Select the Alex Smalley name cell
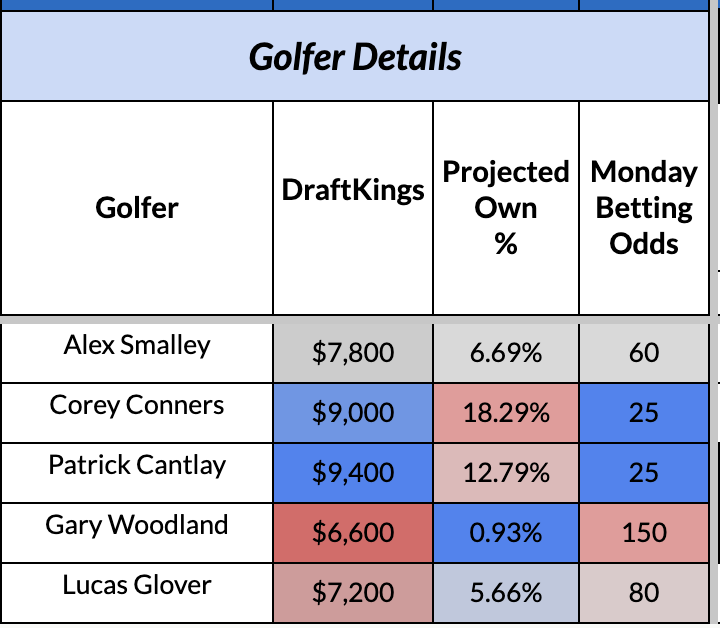Screen dimensions: 720x628 137,346
